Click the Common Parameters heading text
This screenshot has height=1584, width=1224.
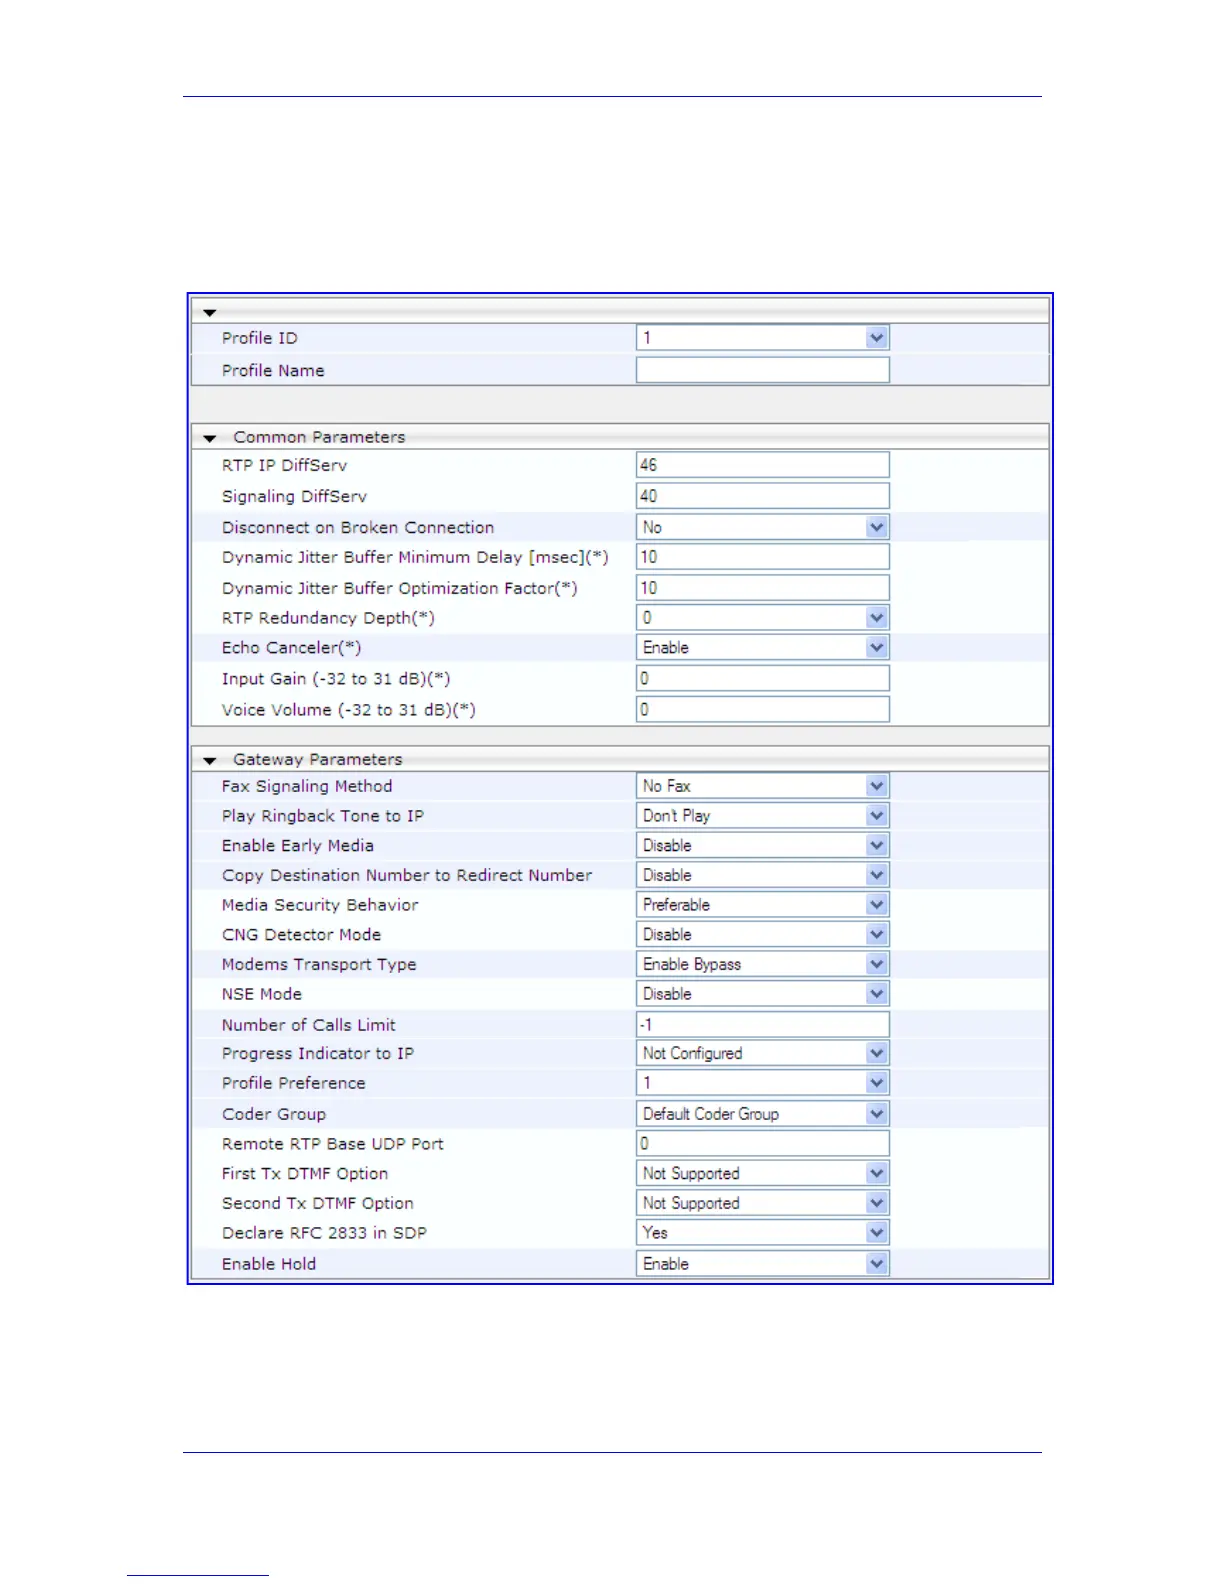click(x=319, y=437)
